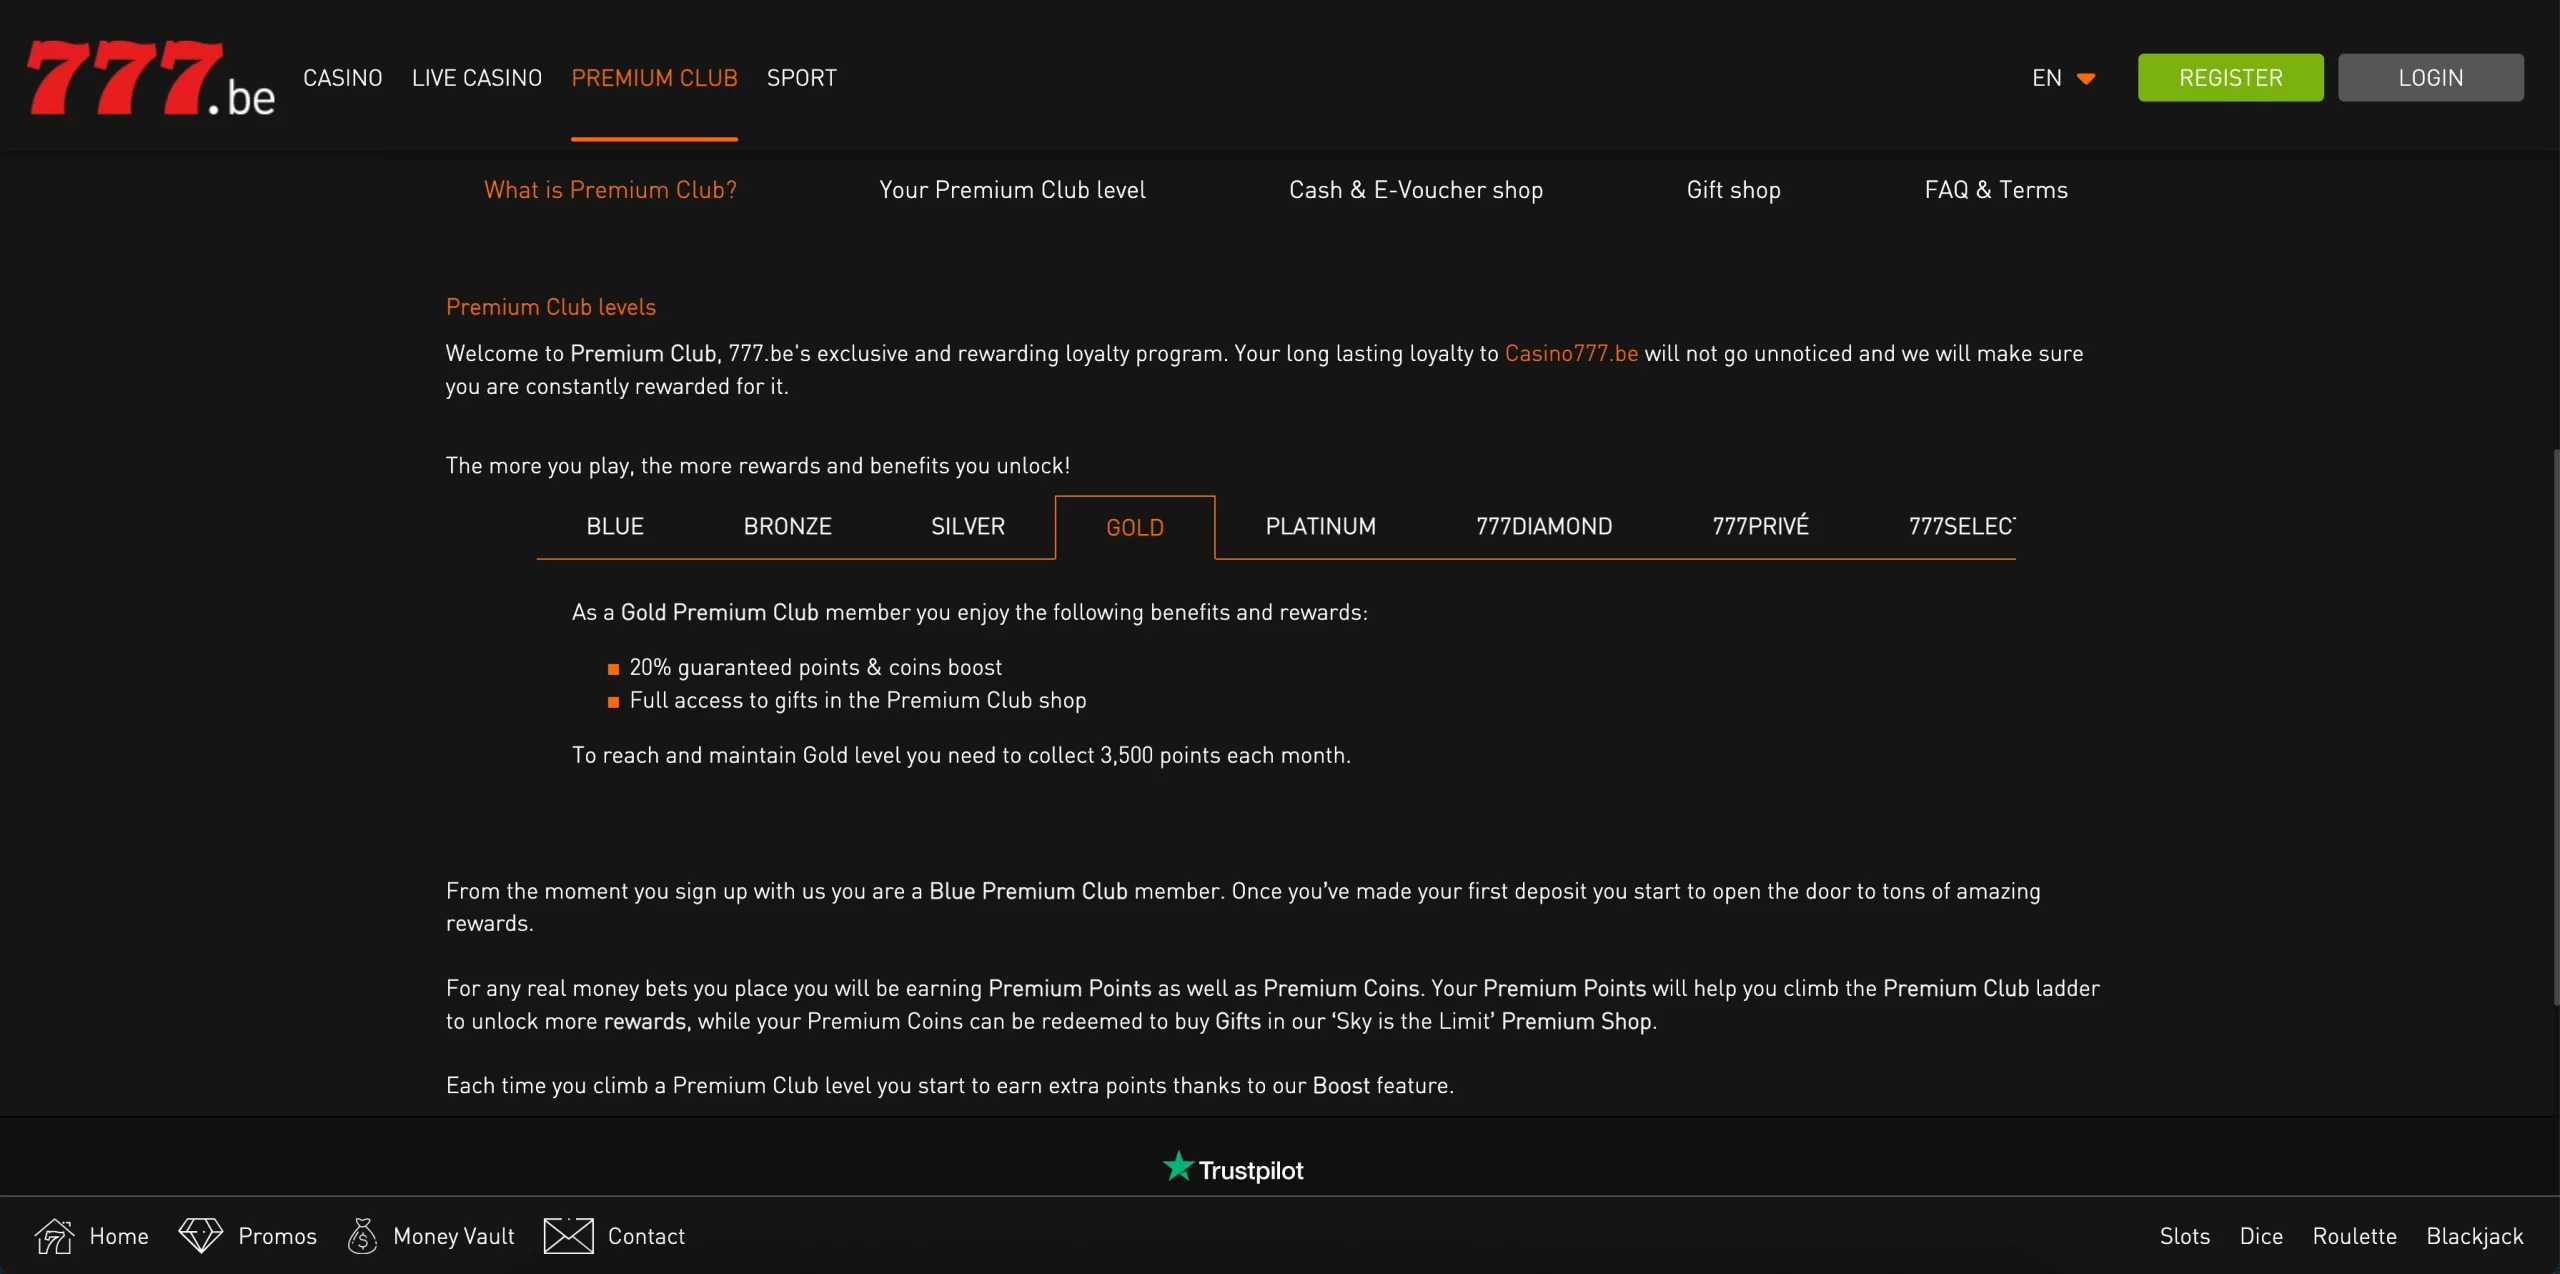Viewport: 2560px width, 1274px height.
Task: Select 'What is Premium Club?' tab
Action: [x=610, y=190]
